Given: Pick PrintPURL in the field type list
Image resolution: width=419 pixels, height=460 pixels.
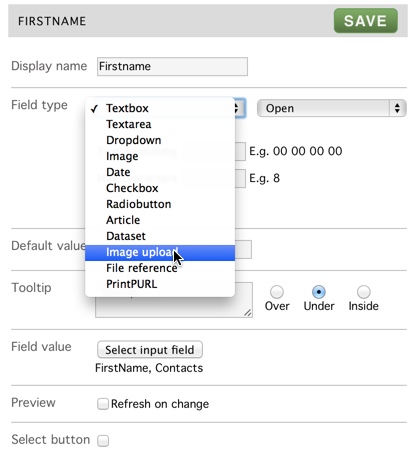Looking at the screenshot, I should click(160, 284).
